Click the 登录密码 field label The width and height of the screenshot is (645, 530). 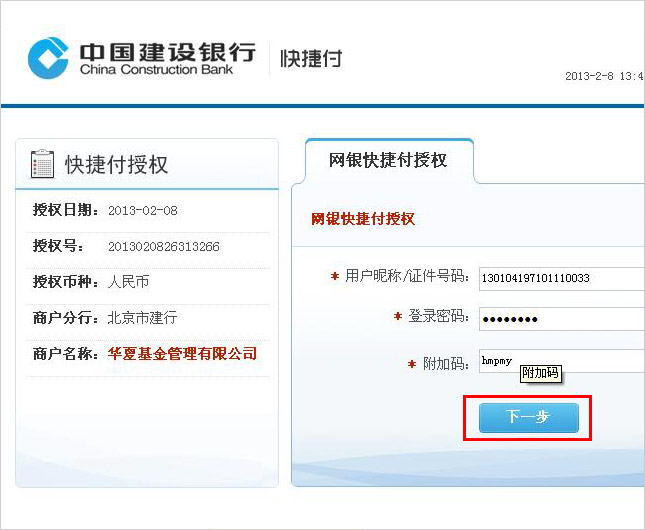coord(439,316)
